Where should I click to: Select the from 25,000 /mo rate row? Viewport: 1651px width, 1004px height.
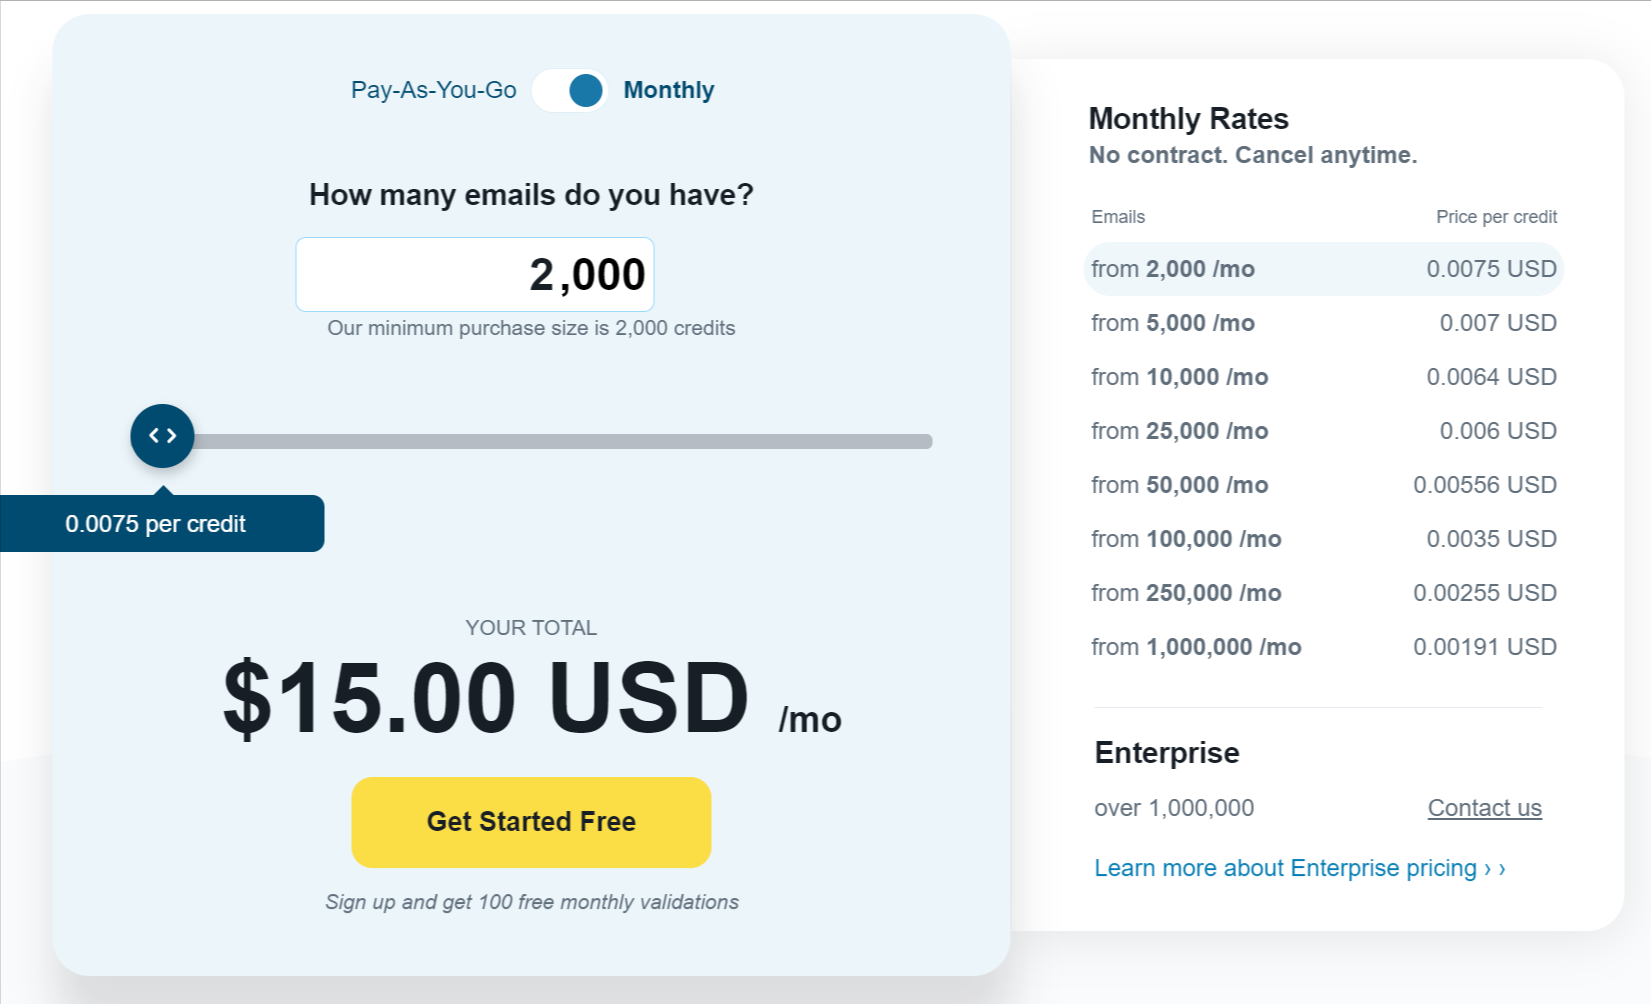pyautogui.click(x=1323, y=431)
